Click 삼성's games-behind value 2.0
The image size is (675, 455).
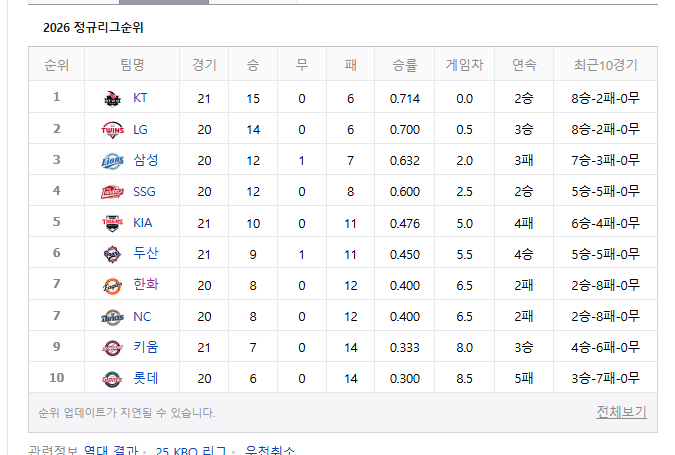[464, 161]
